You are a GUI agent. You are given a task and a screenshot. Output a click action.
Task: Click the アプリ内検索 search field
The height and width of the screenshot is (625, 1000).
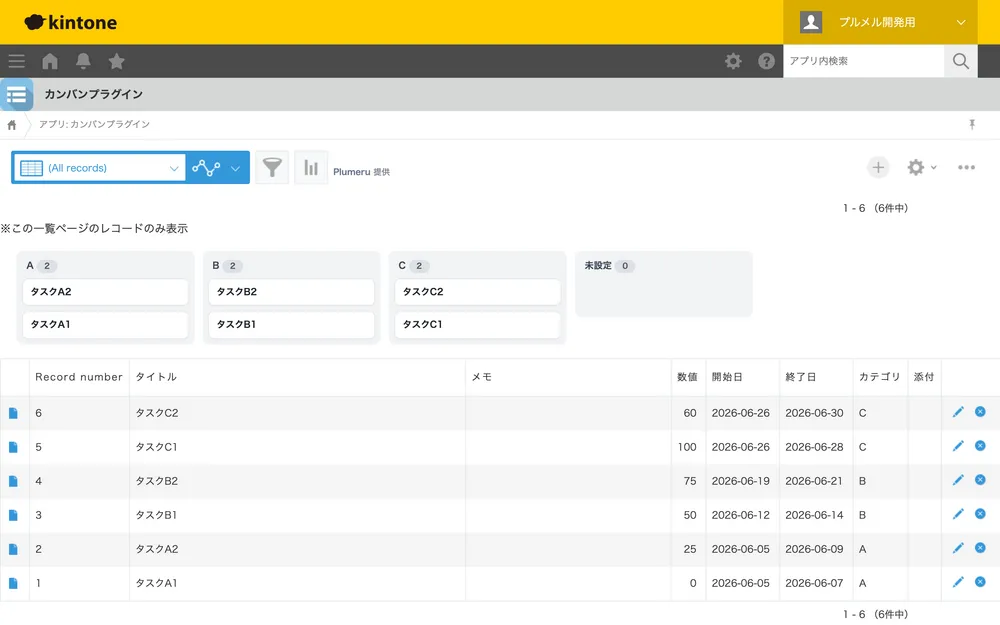(864, 61)
